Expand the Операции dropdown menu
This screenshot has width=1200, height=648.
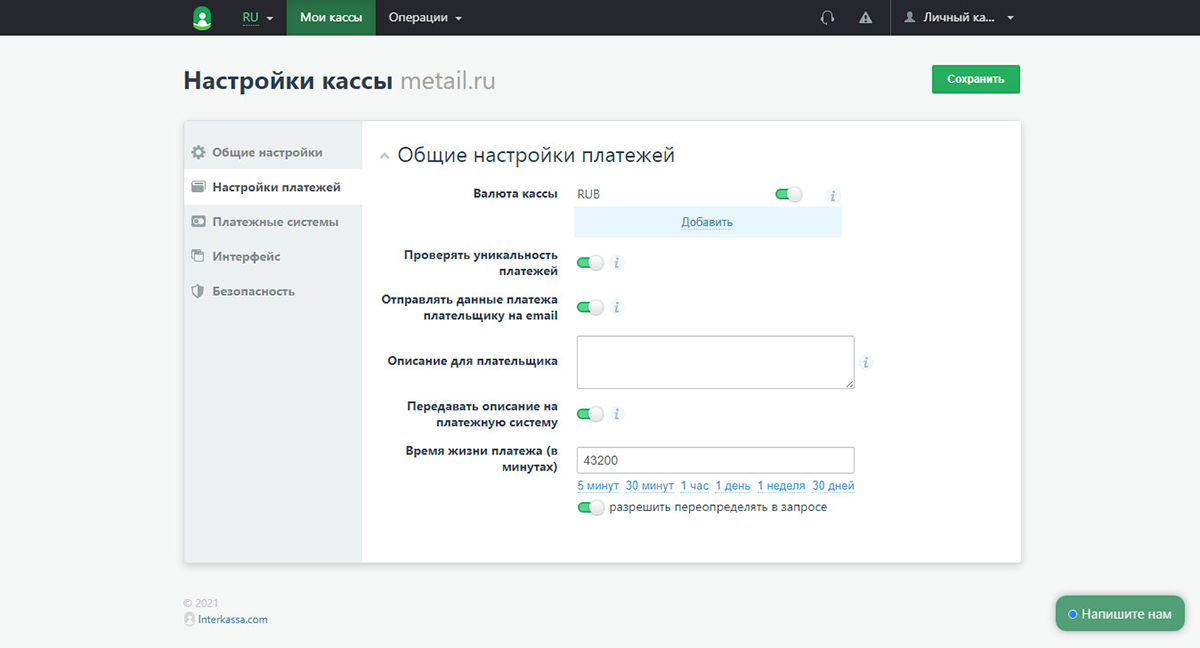pyautogui.click(x=425, y=18)
